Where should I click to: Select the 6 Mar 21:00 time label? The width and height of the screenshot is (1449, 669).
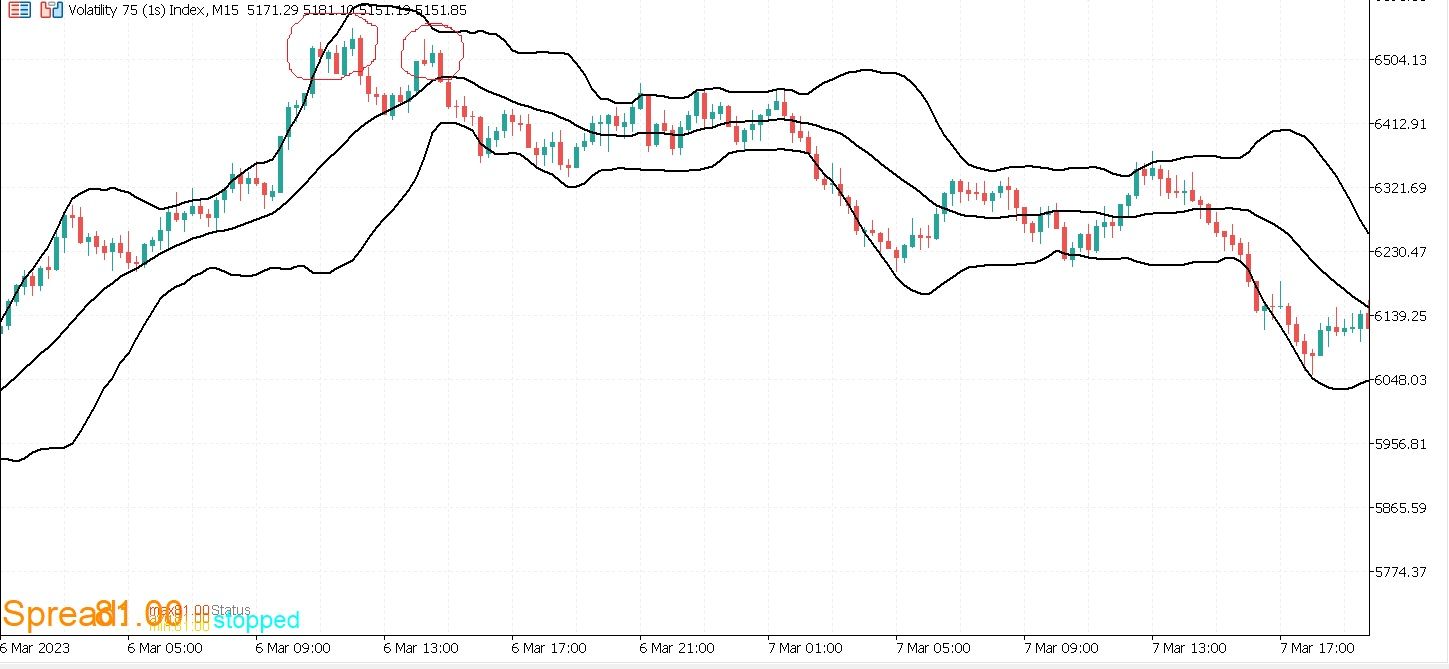click(677, 648)
